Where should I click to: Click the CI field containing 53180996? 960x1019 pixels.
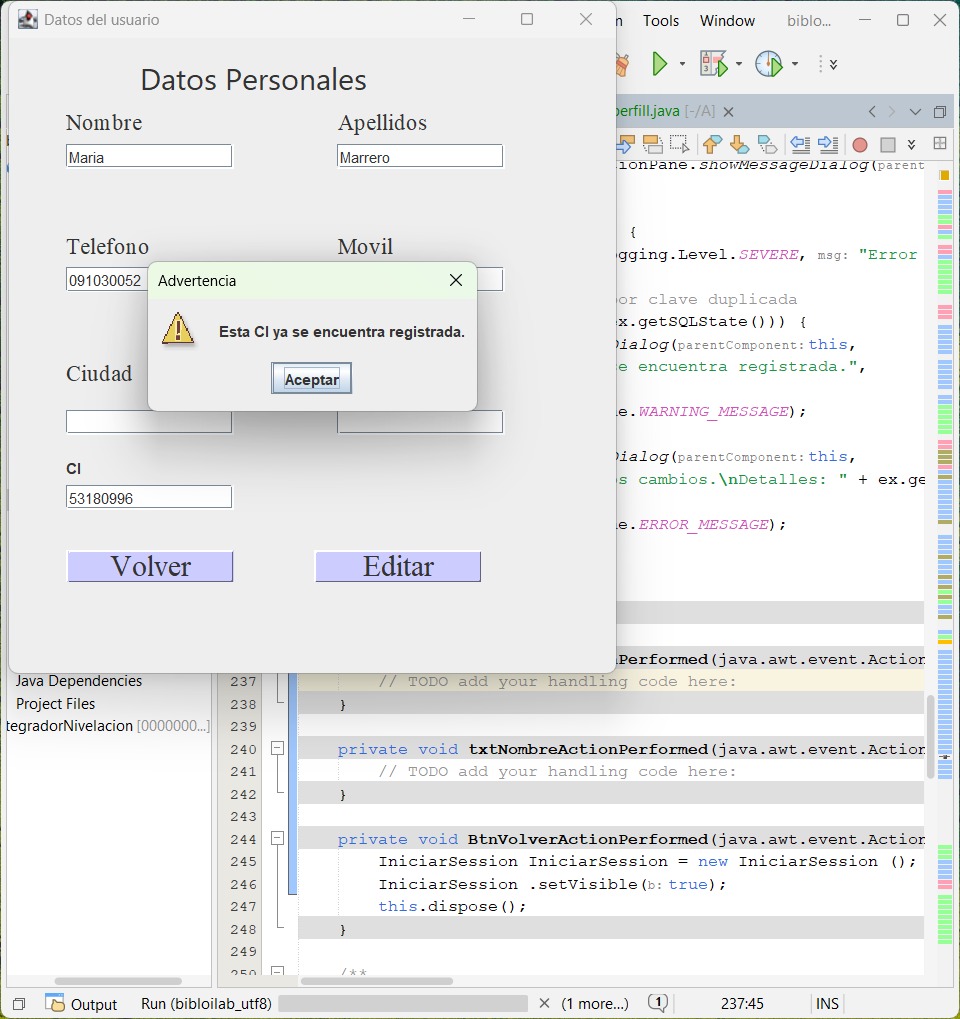click(x=149, y=497)
